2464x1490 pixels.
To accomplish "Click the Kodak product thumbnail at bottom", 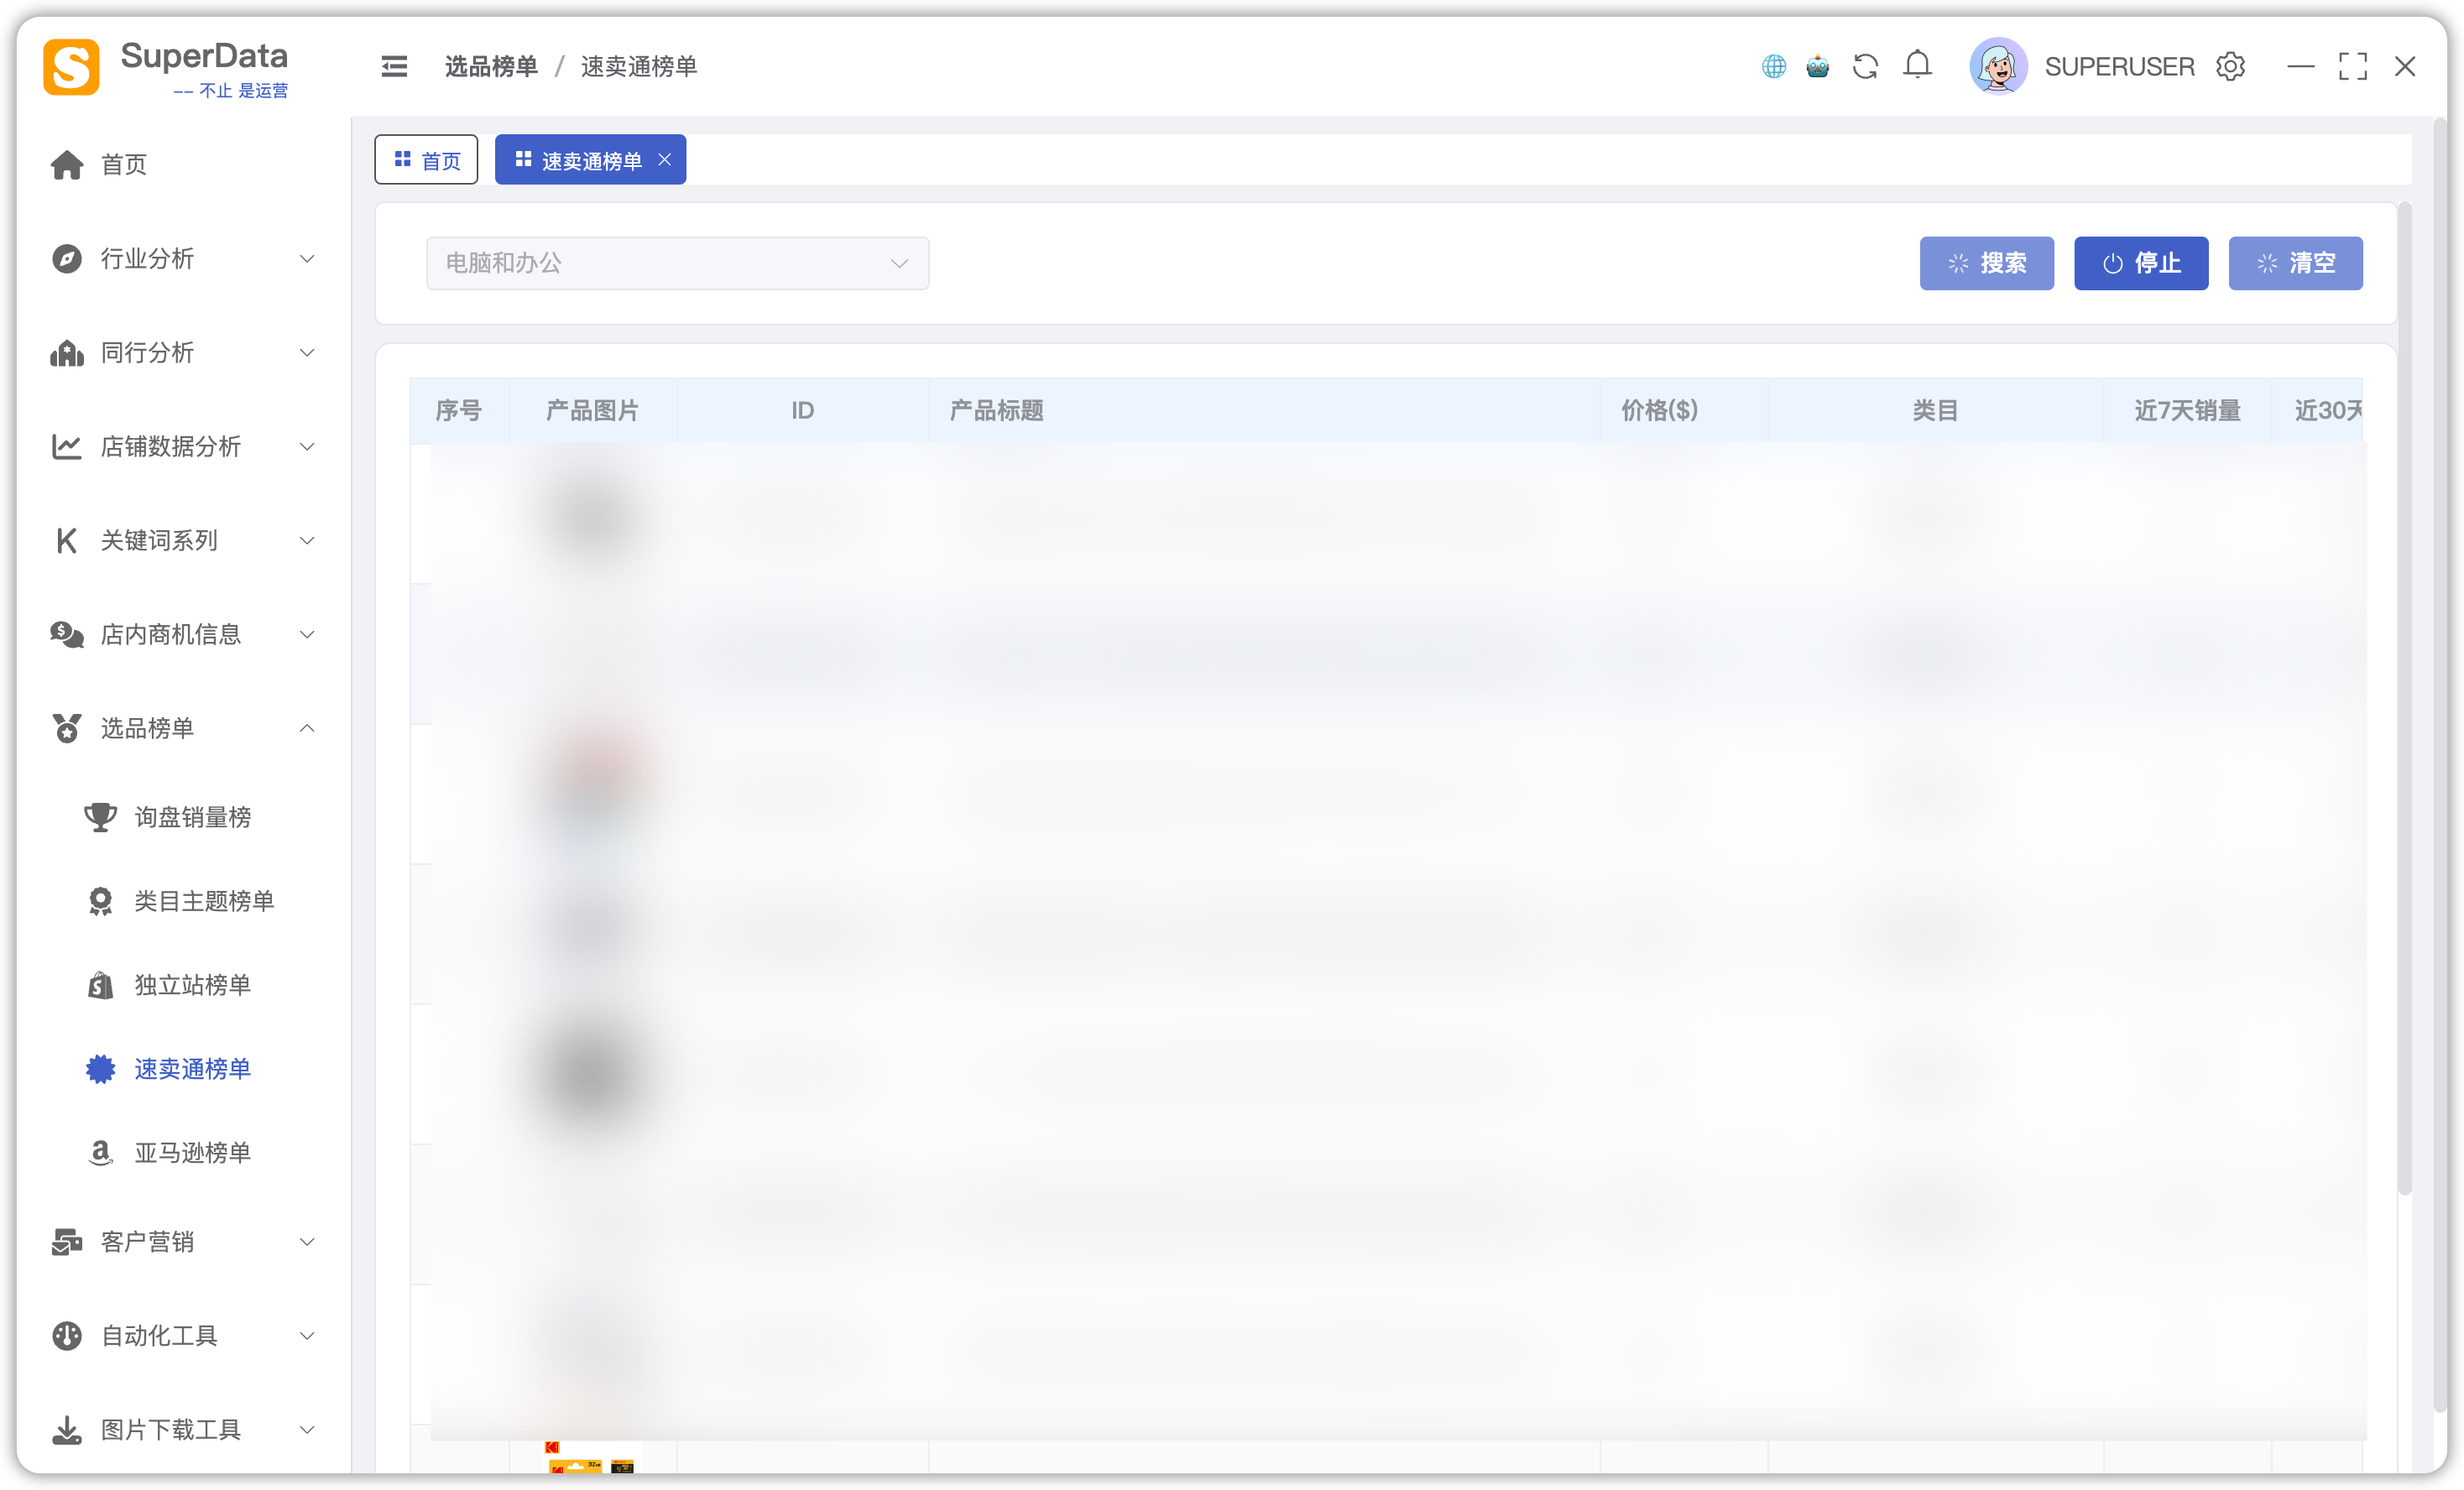I will (x=590, y=1458).
